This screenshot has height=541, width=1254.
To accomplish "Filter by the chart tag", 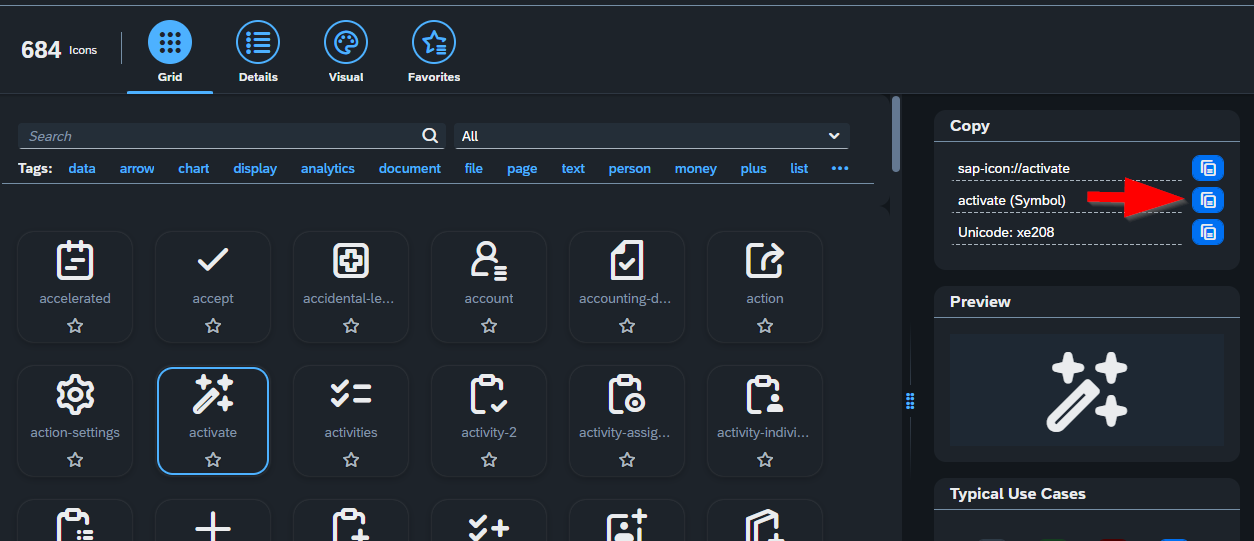I will pos(194,168).
